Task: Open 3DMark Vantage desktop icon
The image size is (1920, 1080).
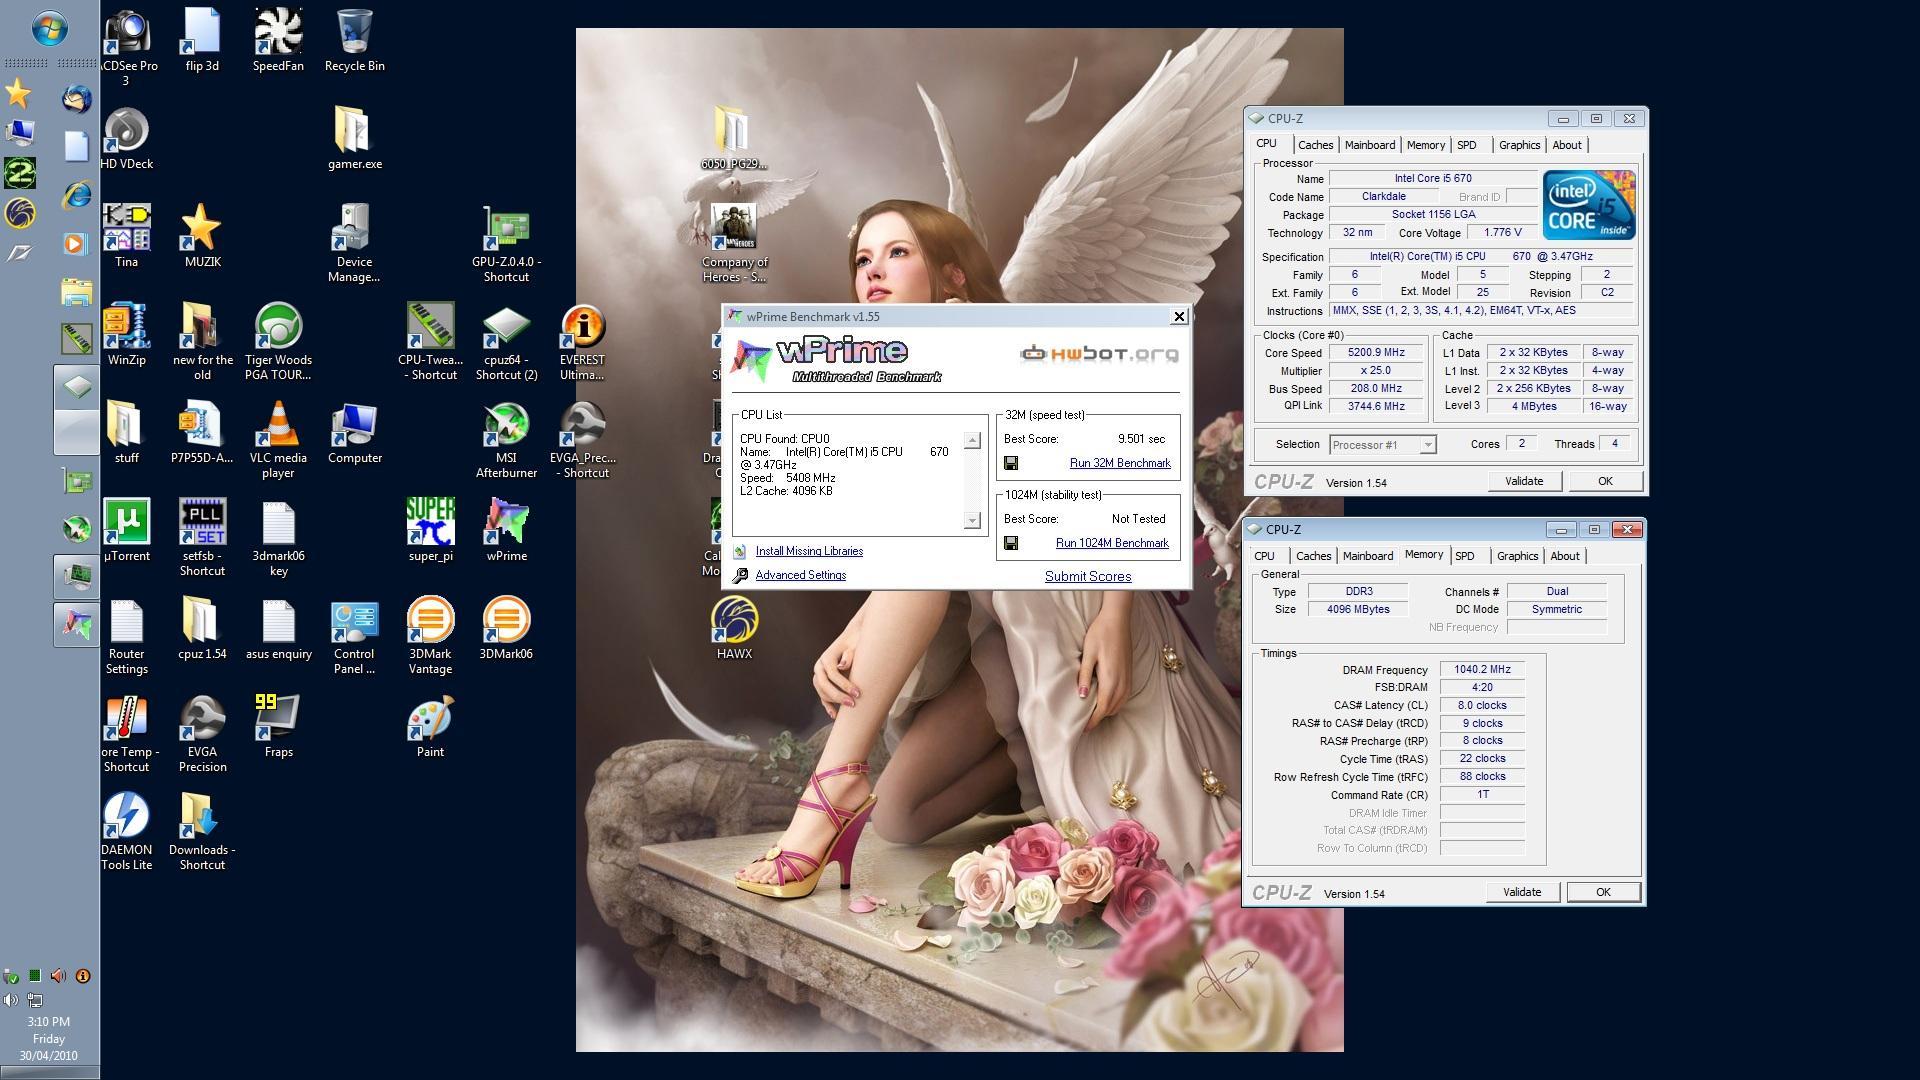Action: pos(430,621)
